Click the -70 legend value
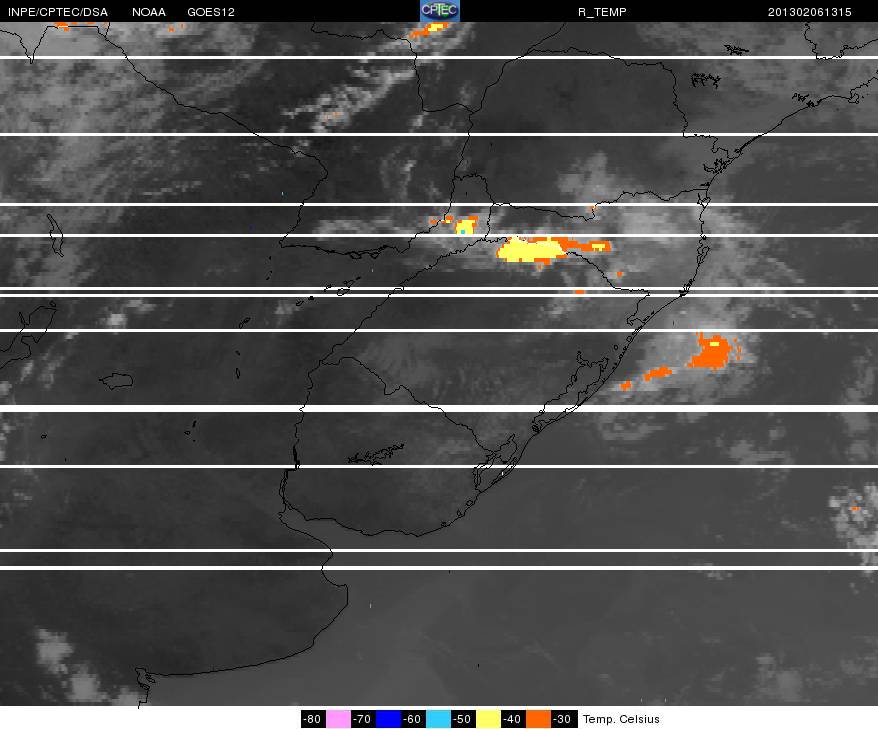Viewport: 878px width, 729px height. 363,719
